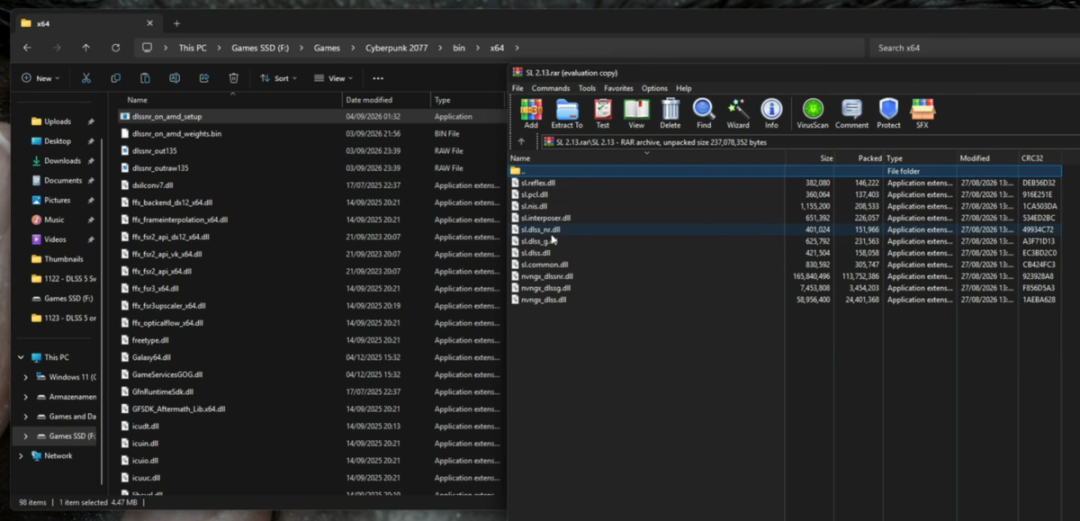The width and height of the screenshot is (1080, 521).
Task: Go up one level in WinRAR
Action: (x=521, y=142)
